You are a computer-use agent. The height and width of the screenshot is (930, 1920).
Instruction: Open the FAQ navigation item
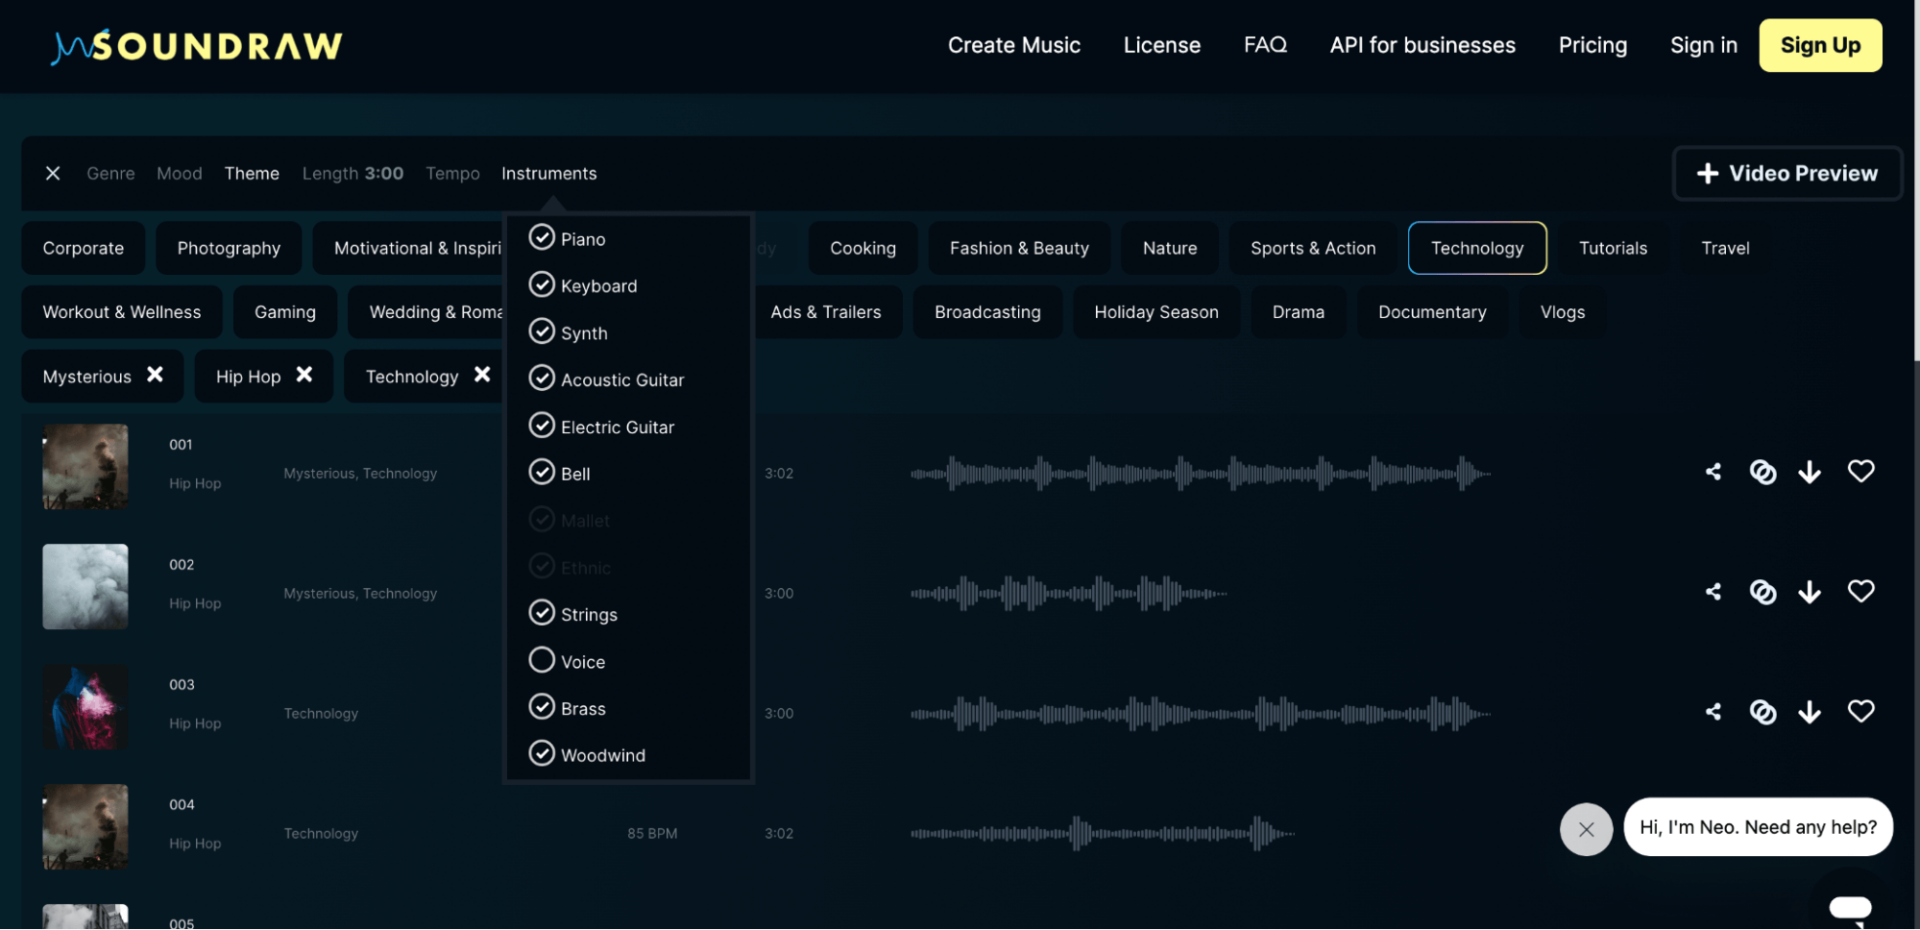(x=1264, y=46)
